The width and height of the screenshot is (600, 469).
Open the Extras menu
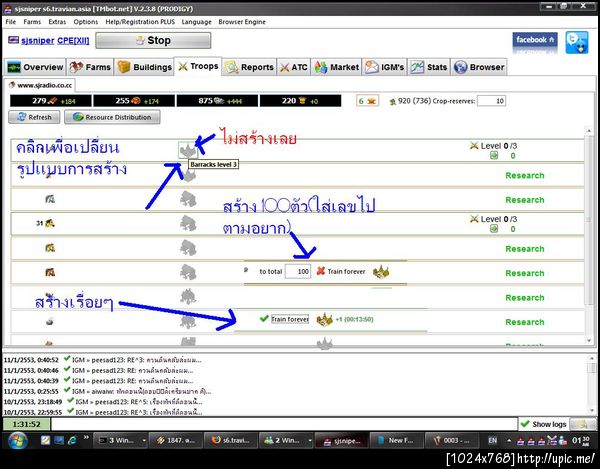[x=57, y=22]
